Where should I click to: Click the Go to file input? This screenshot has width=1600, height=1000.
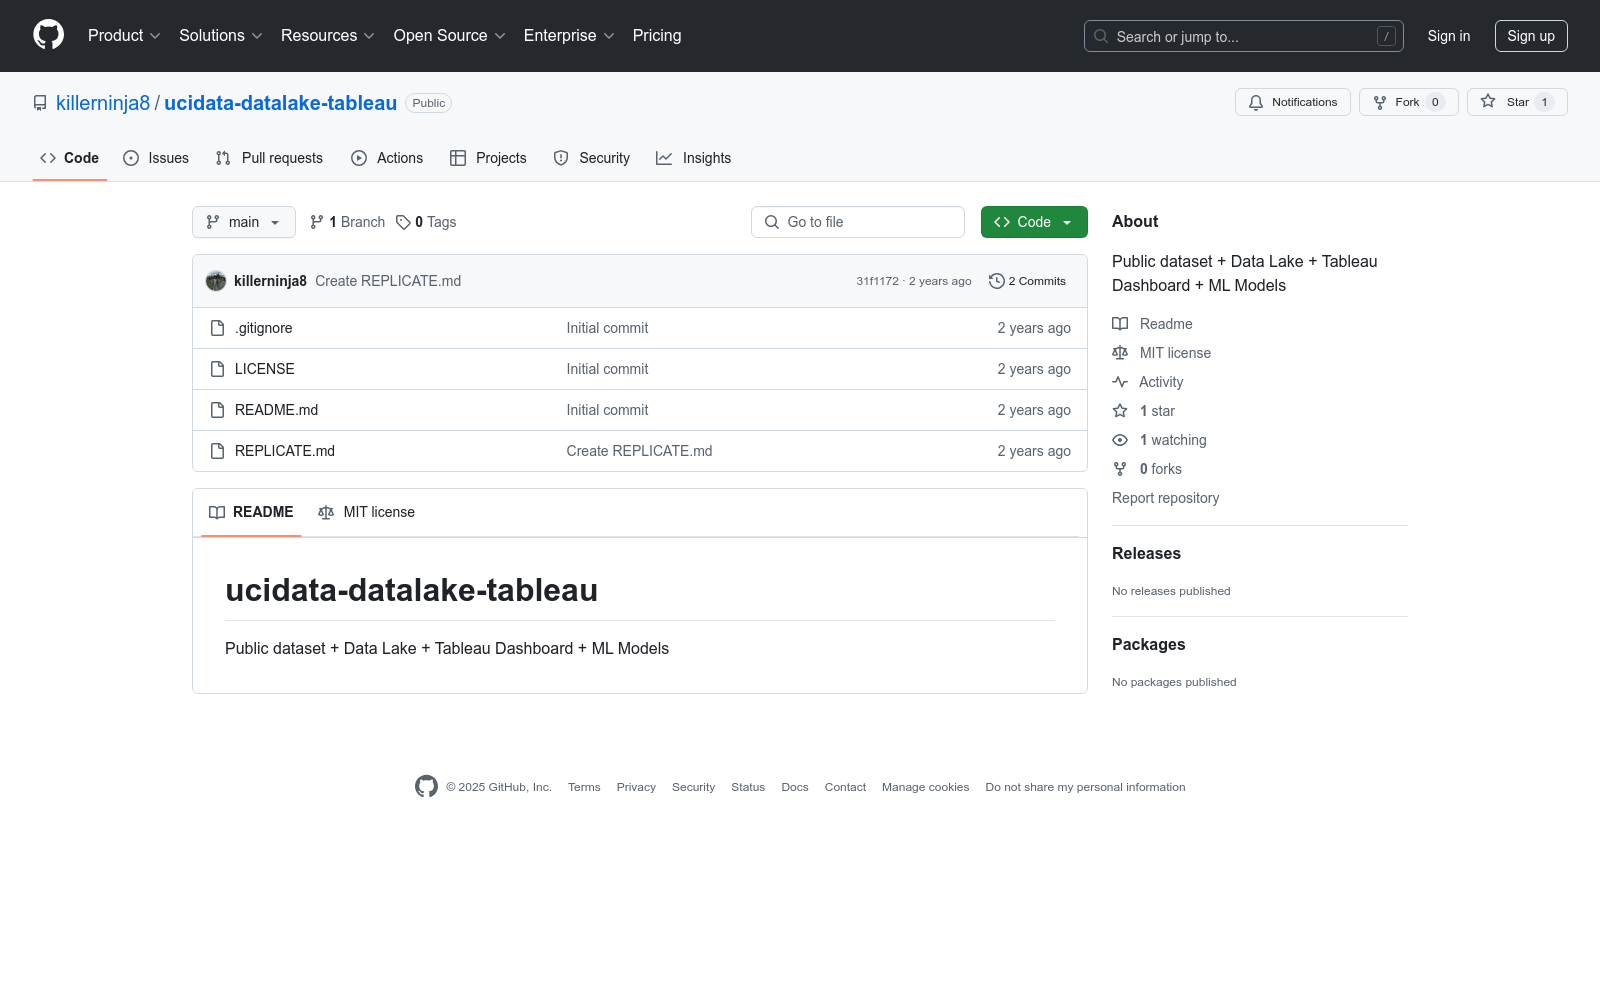(x=858, y=222)
